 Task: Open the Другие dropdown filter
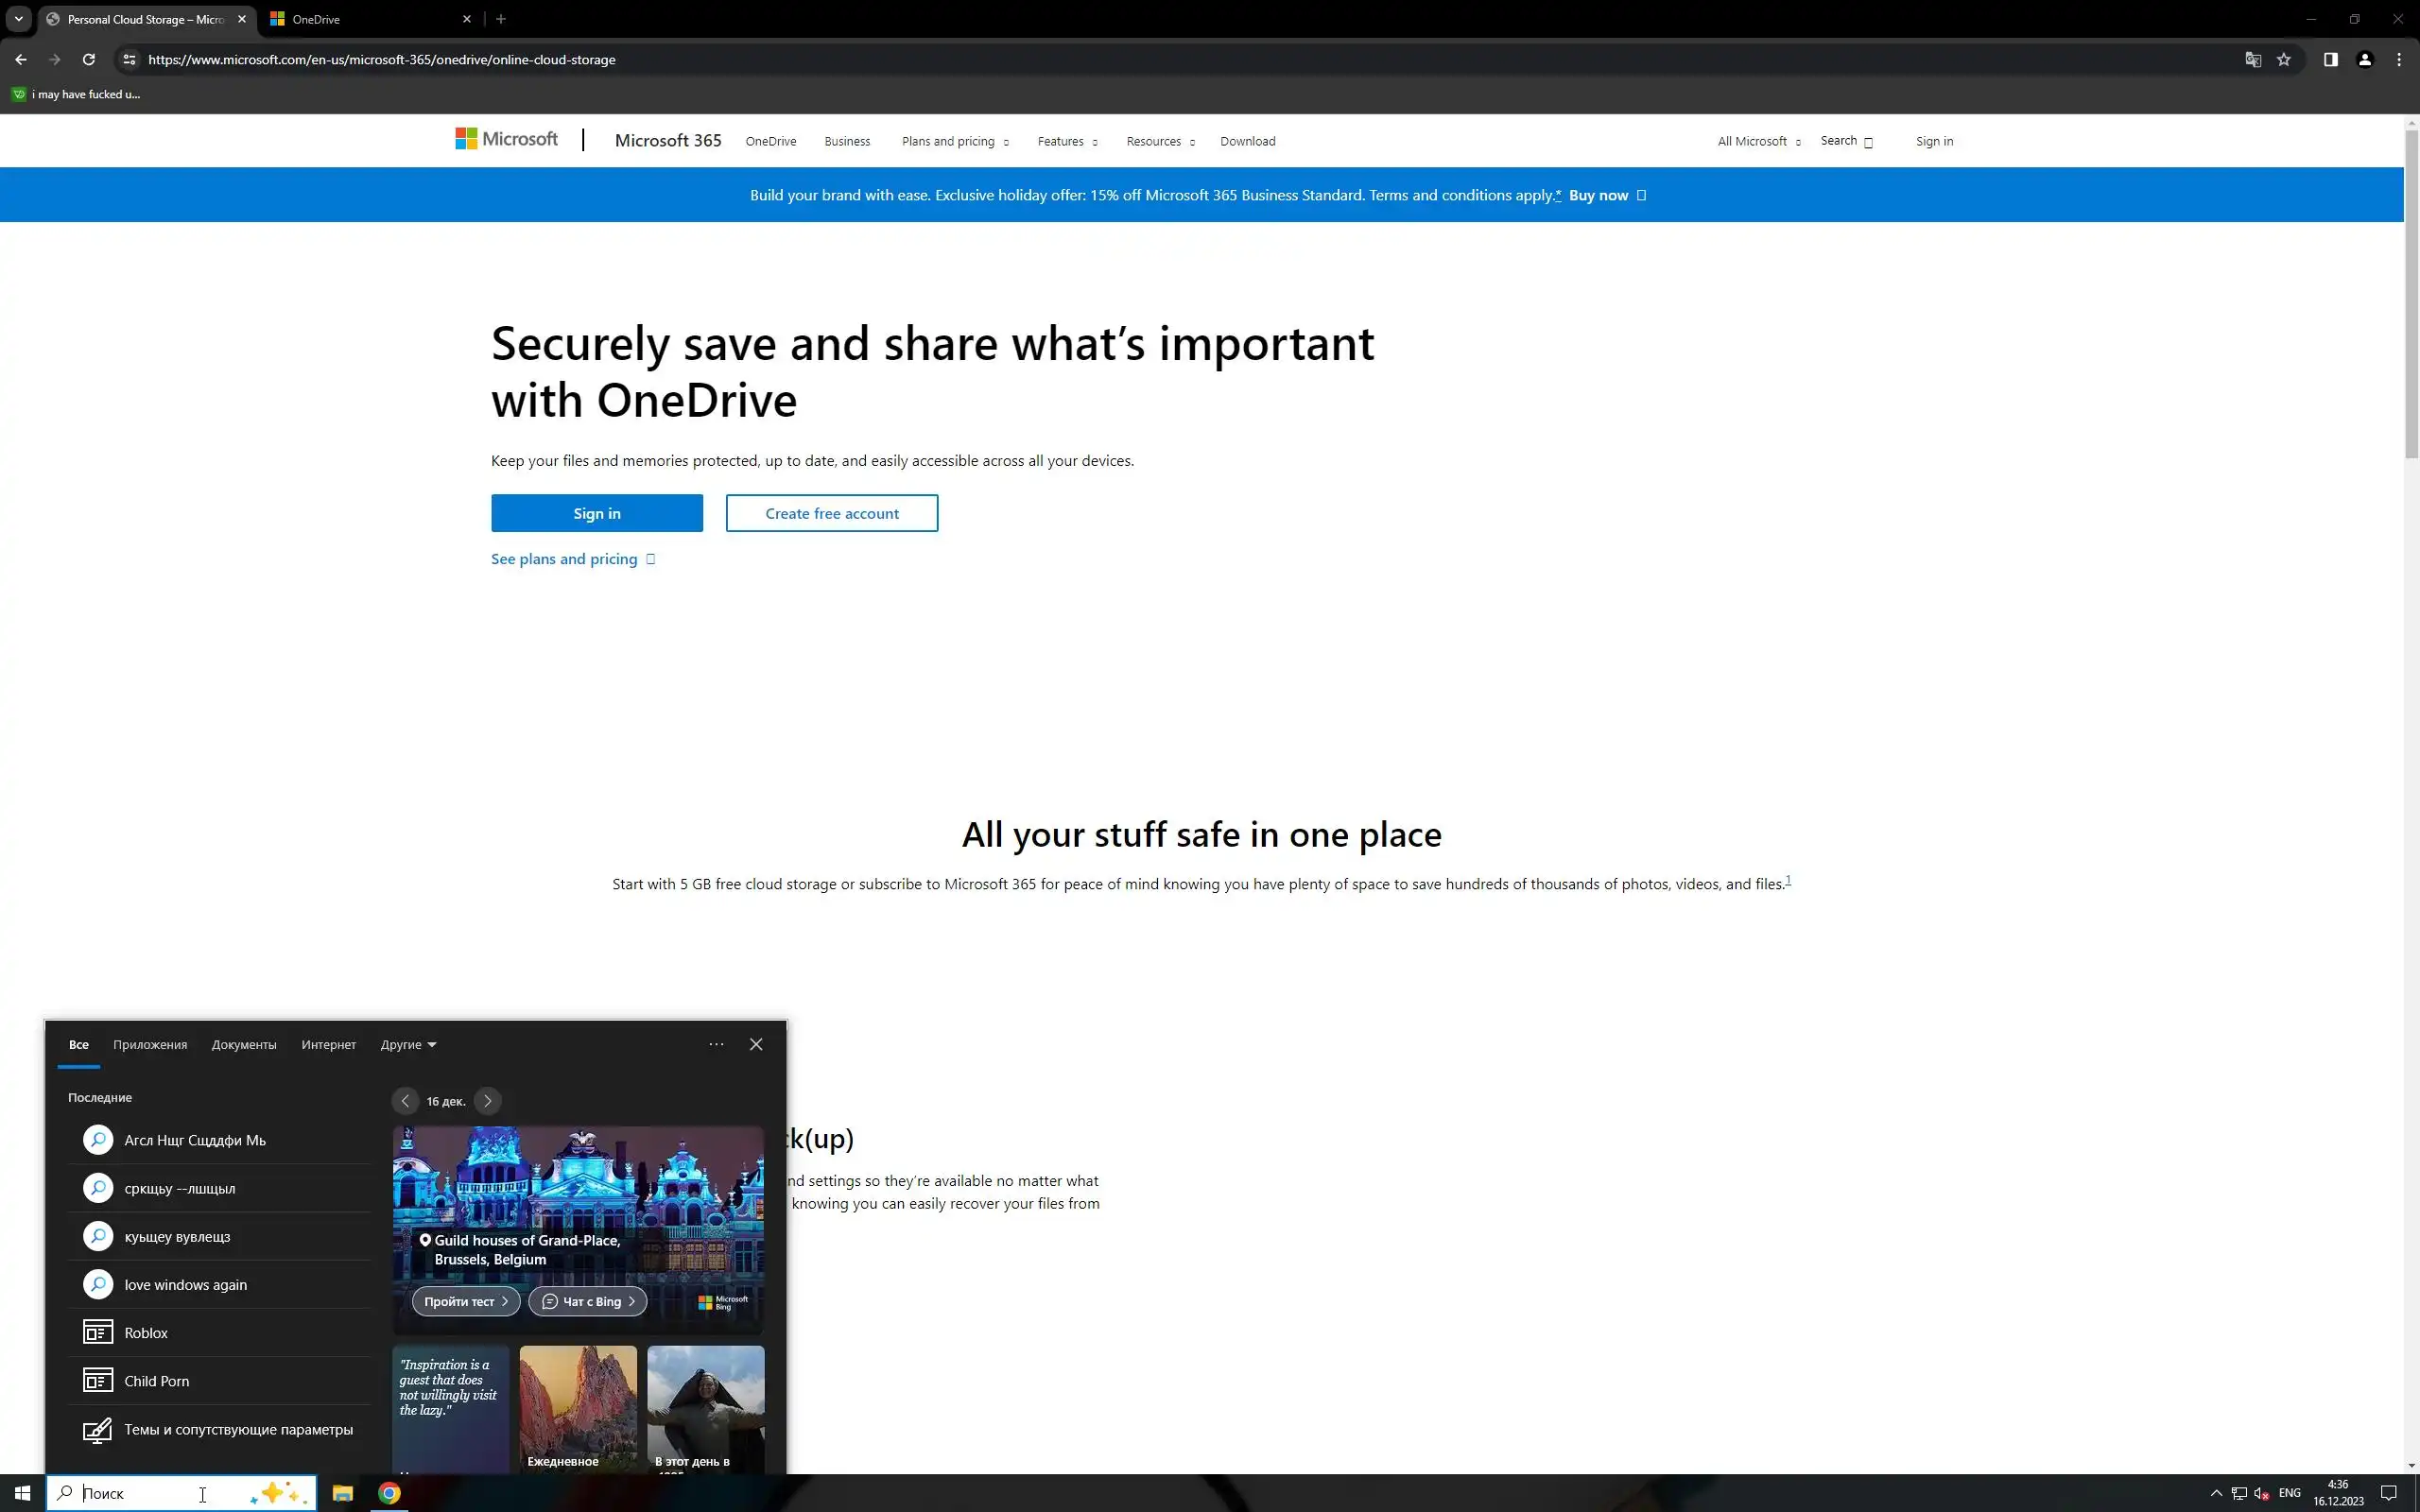(408, 1044)
